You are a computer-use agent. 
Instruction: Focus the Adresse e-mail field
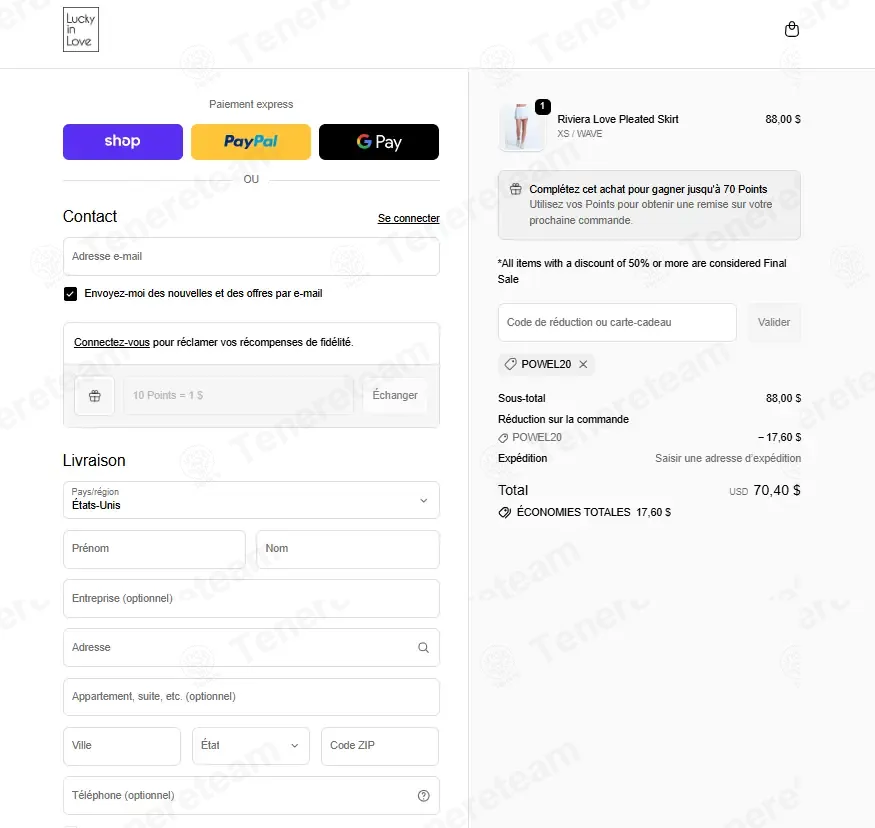coord(251,257)
